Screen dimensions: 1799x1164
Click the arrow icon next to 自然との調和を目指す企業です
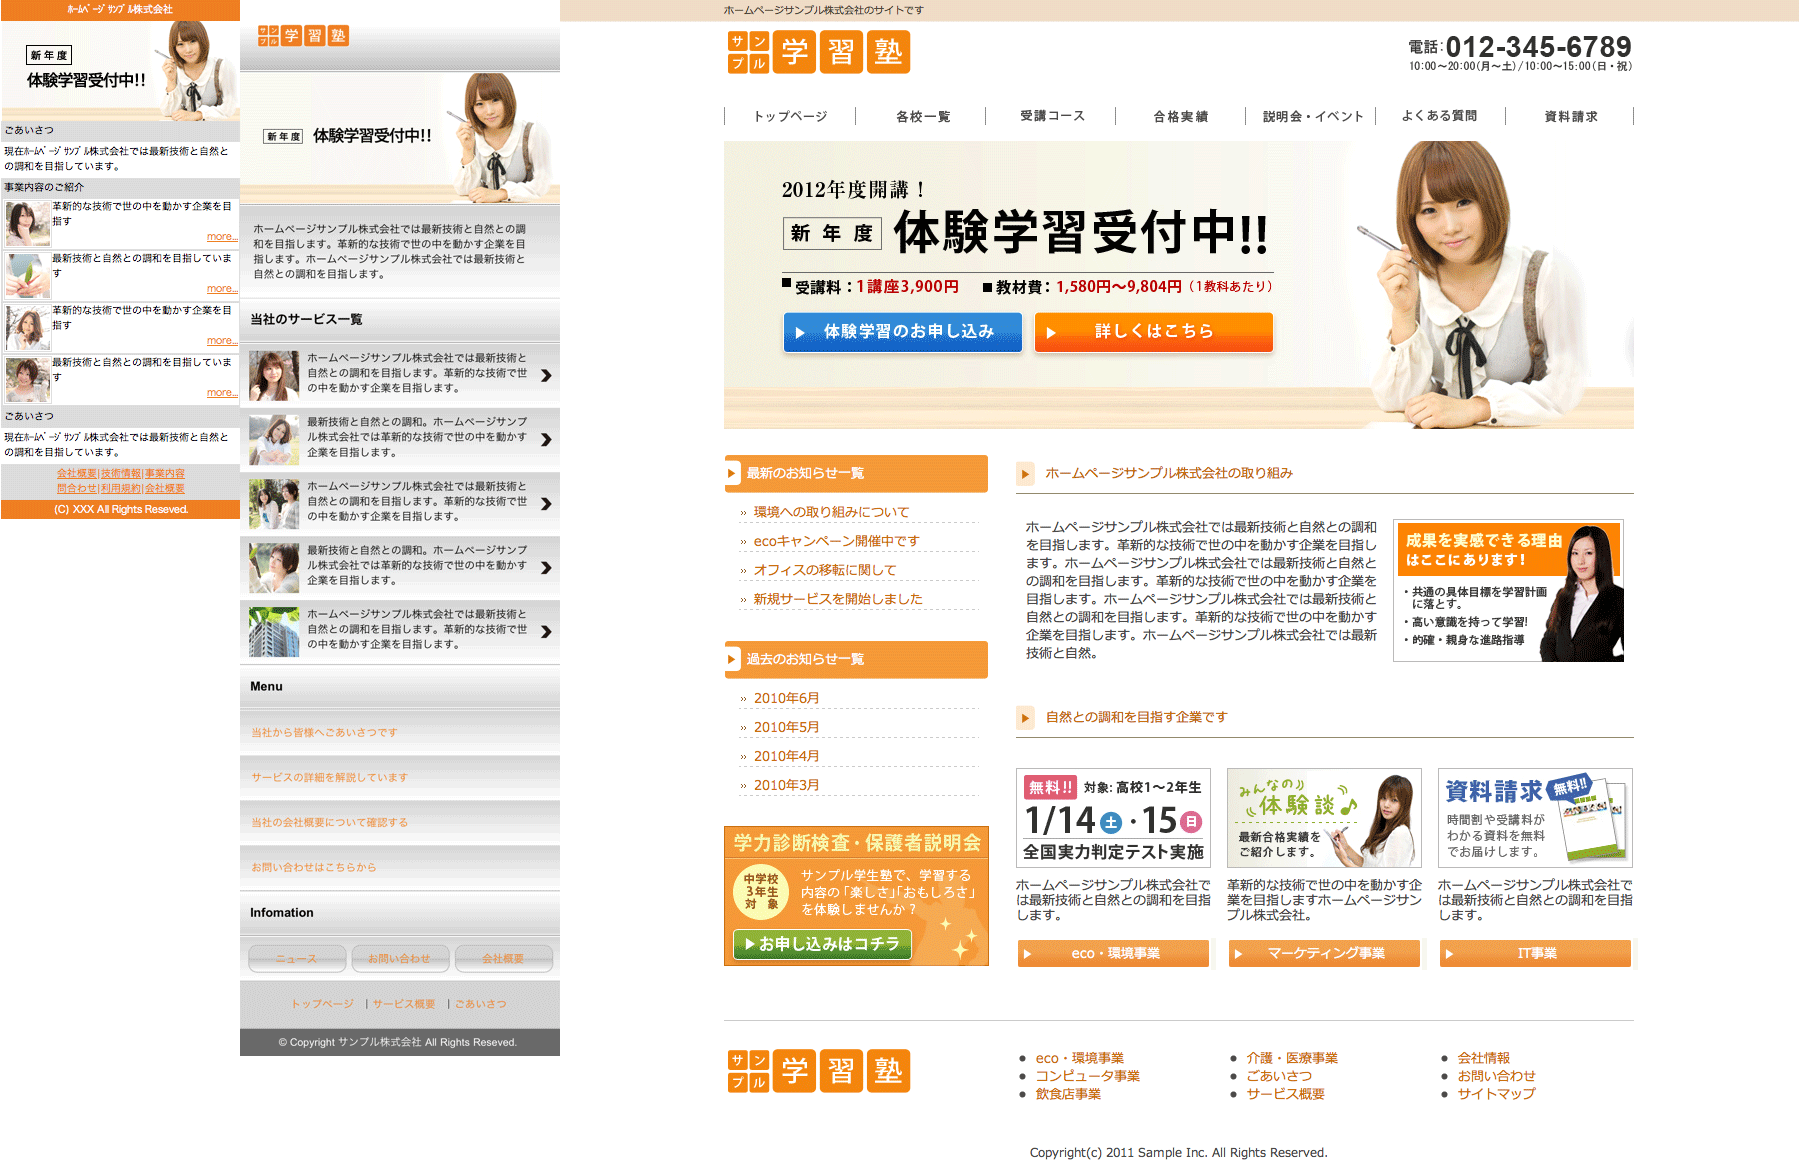(x=1025, y=718)
